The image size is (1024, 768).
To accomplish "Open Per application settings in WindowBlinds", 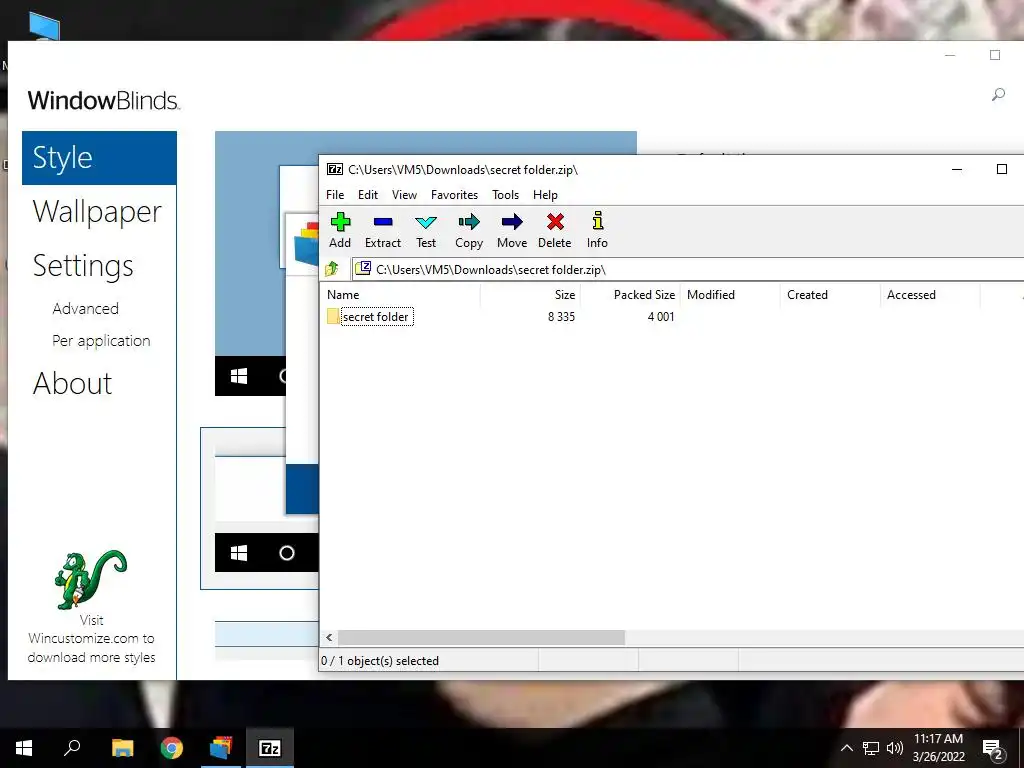I will (x=101, y=341).
